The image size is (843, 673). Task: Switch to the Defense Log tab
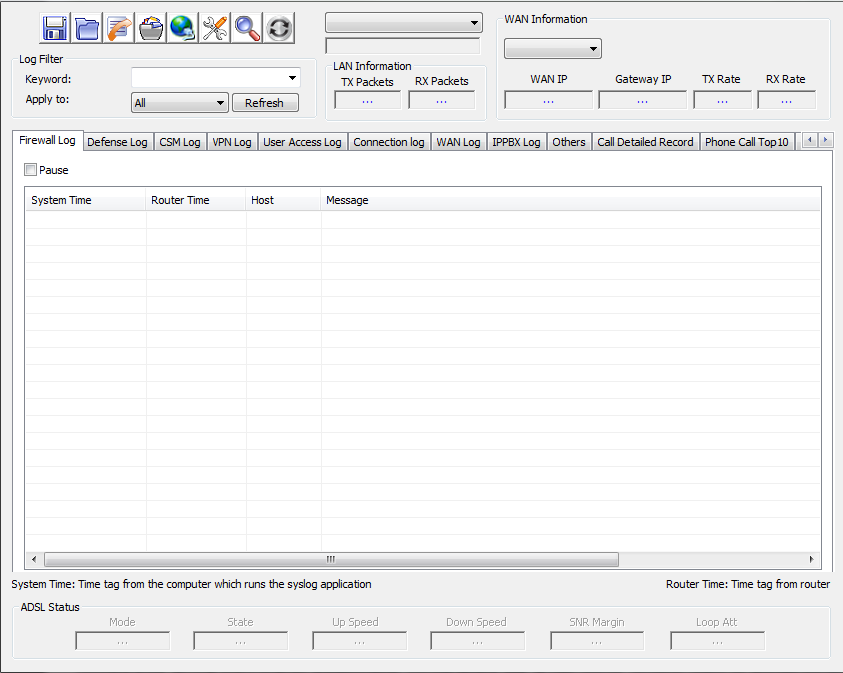tap(117, 142)
